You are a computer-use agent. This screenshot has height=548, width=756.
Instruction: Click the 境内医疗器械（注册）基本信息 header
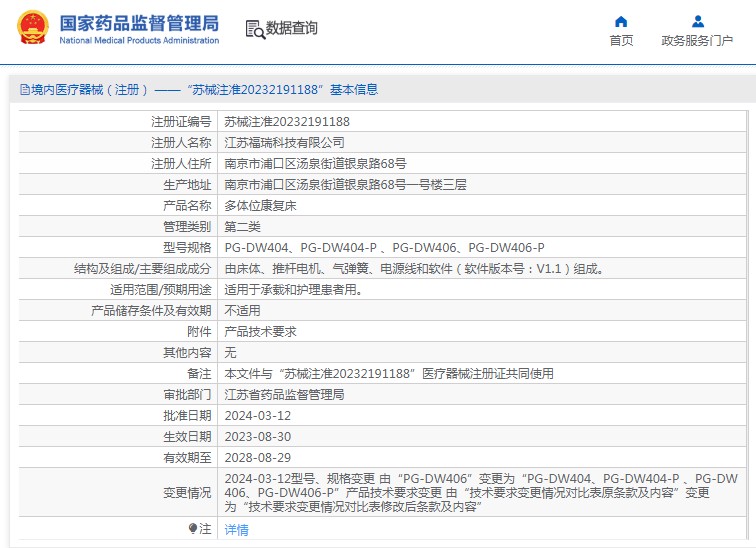click(x=199, y=90)
